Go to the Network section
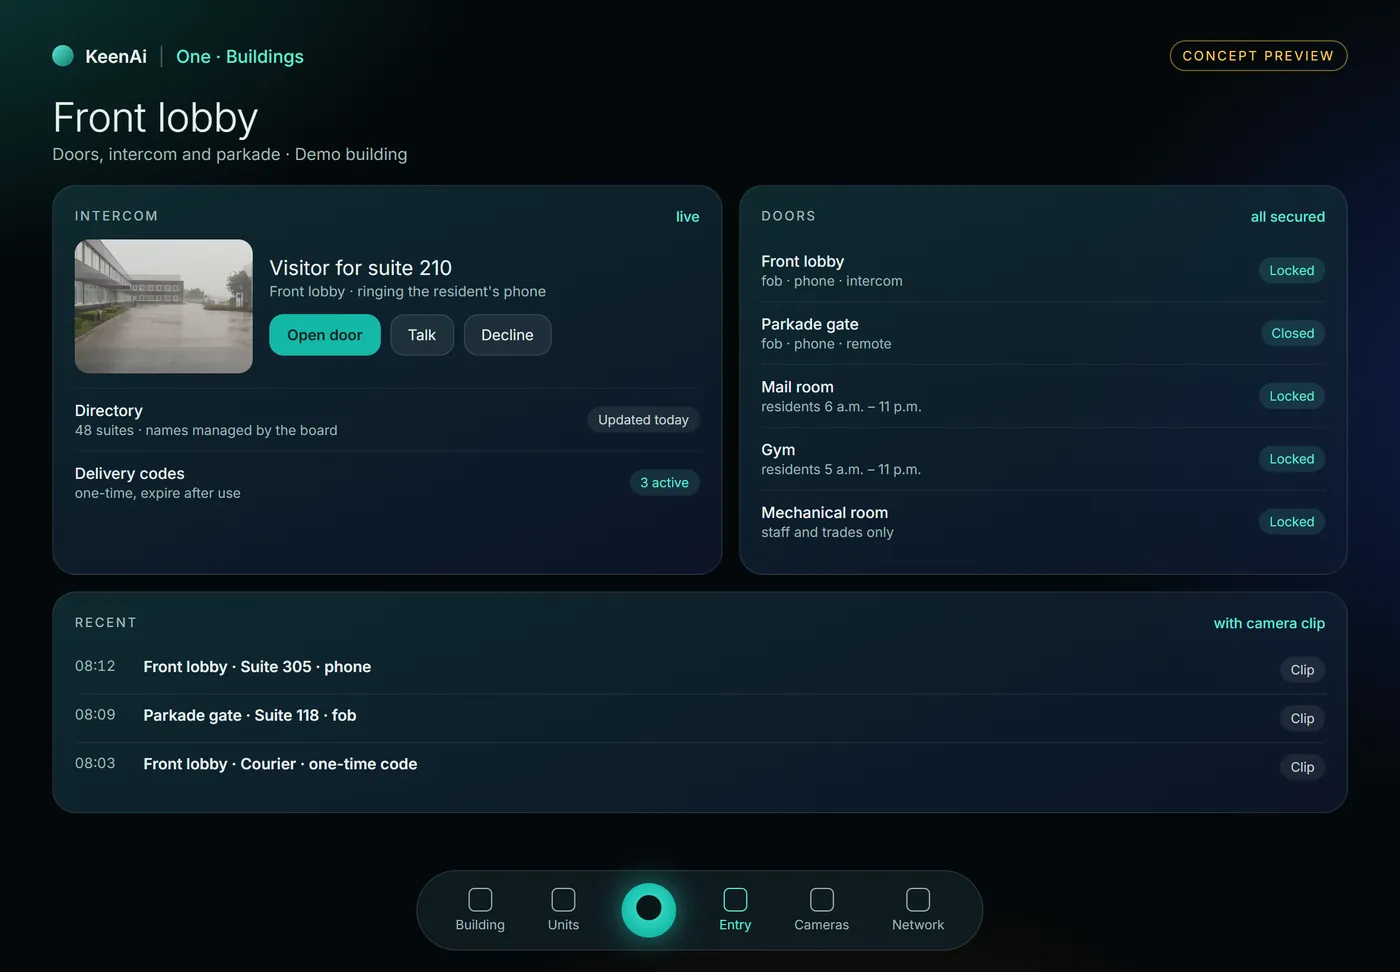 (x=918, y=910)
